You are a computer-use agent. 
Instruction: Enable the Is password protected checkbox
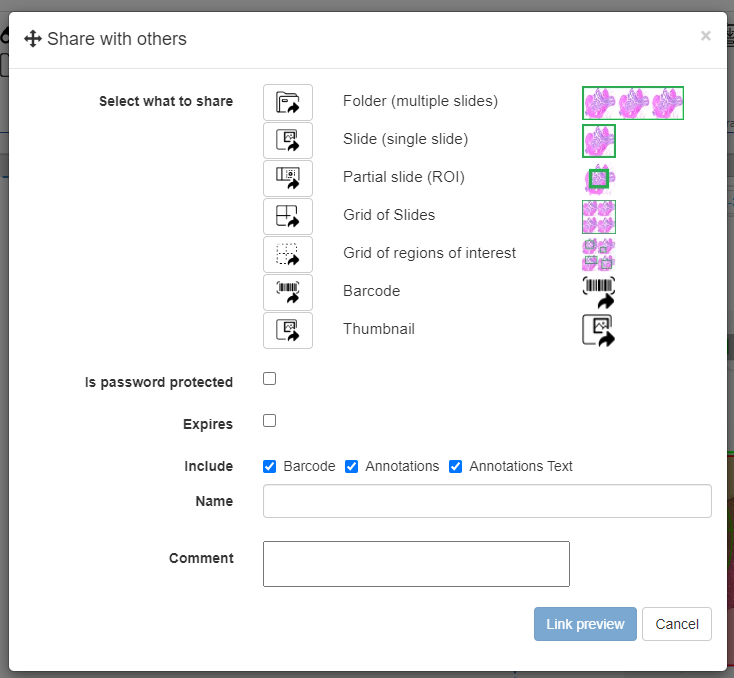tap(269, 379)
